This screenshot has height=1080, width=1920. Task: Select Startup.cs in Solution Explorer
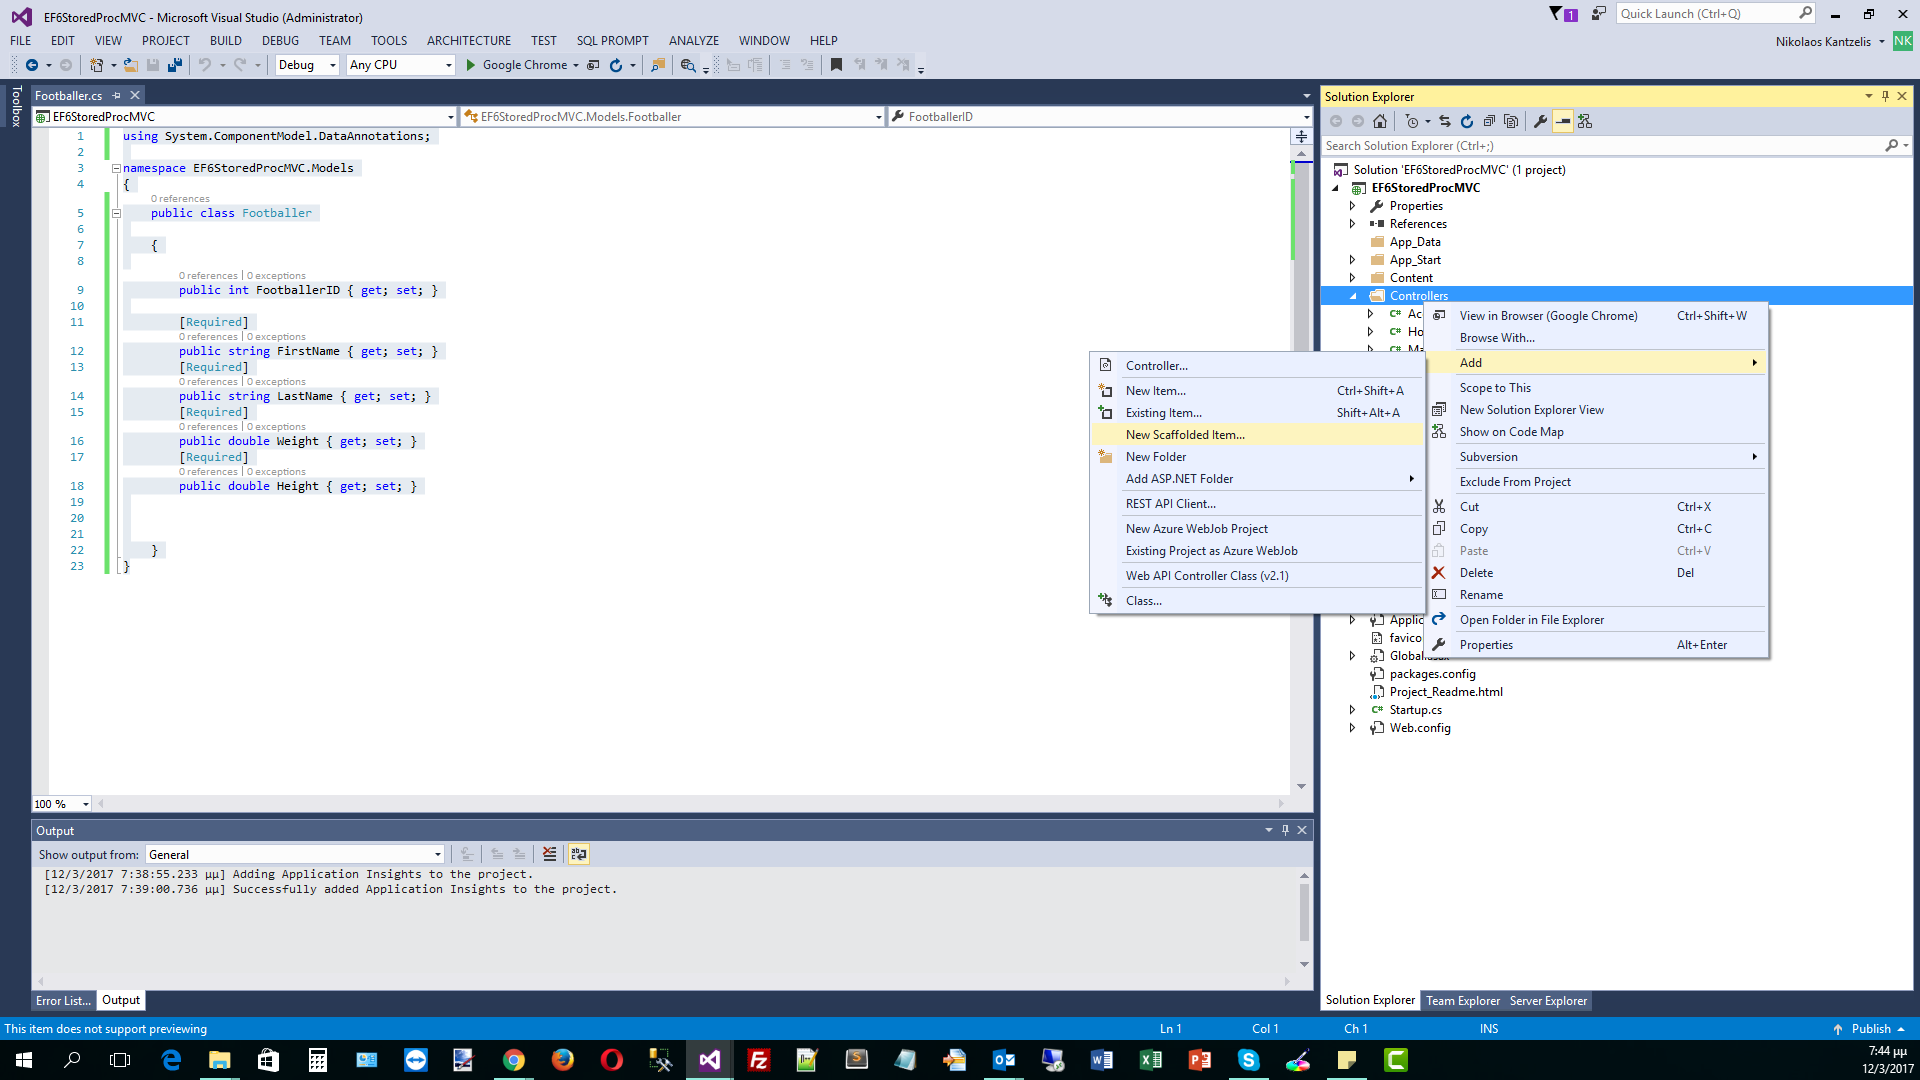tap(1415, 710)
